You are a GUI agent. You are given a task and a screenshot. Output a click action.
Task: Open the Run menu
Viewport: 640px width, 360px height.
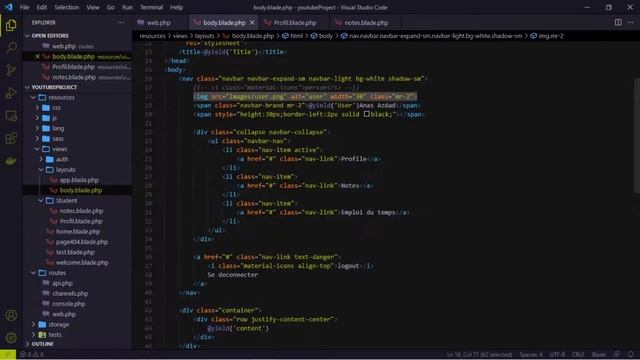pos(127,7)
